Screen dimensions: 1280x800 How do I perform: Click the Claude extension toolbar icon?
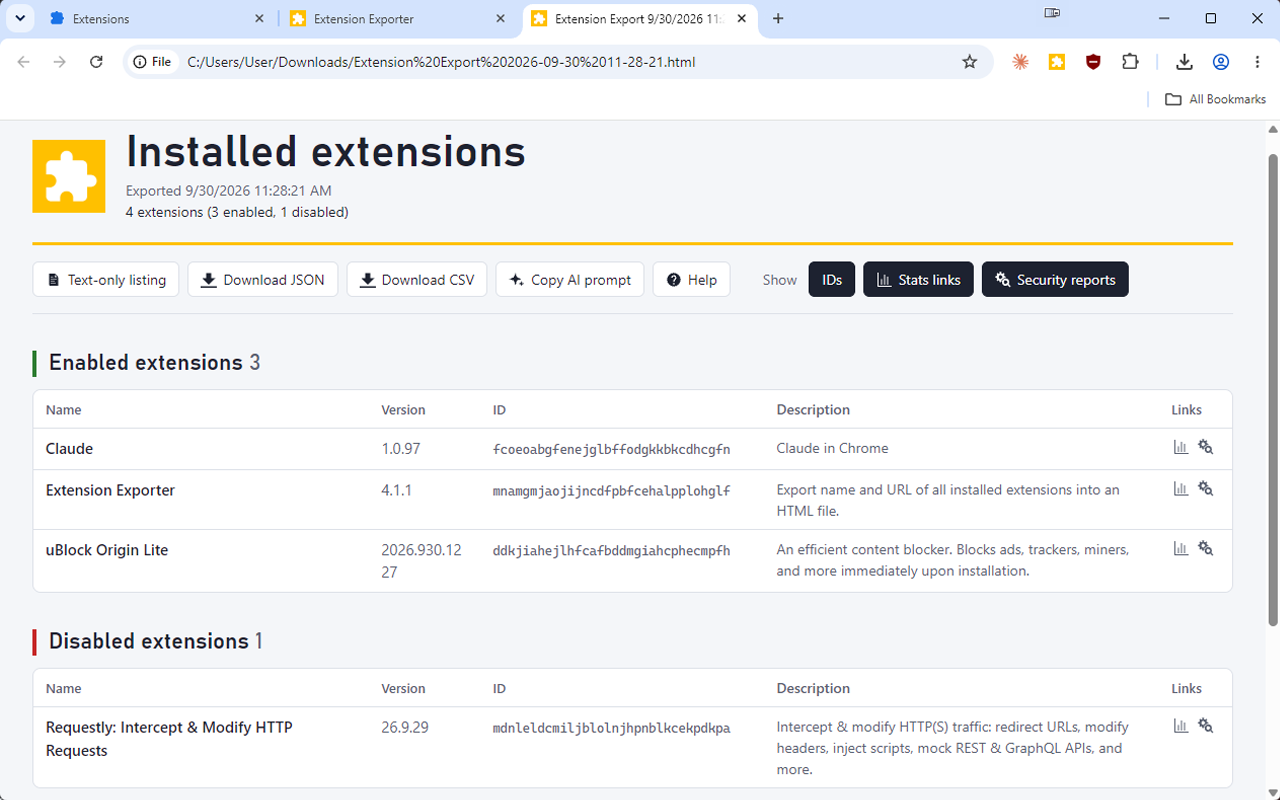1020,62
